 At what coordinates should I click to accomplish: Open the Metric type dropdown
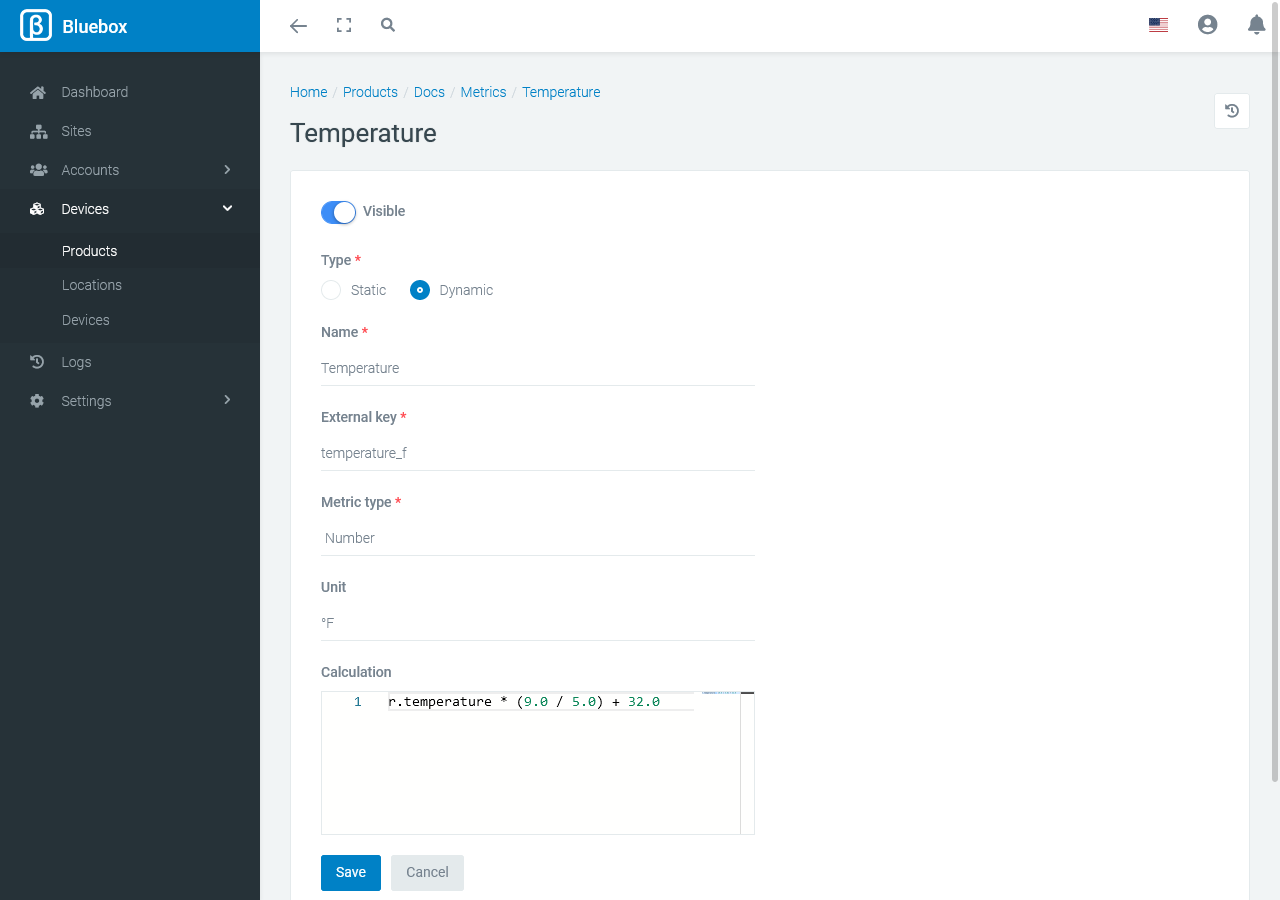point(537,538)
